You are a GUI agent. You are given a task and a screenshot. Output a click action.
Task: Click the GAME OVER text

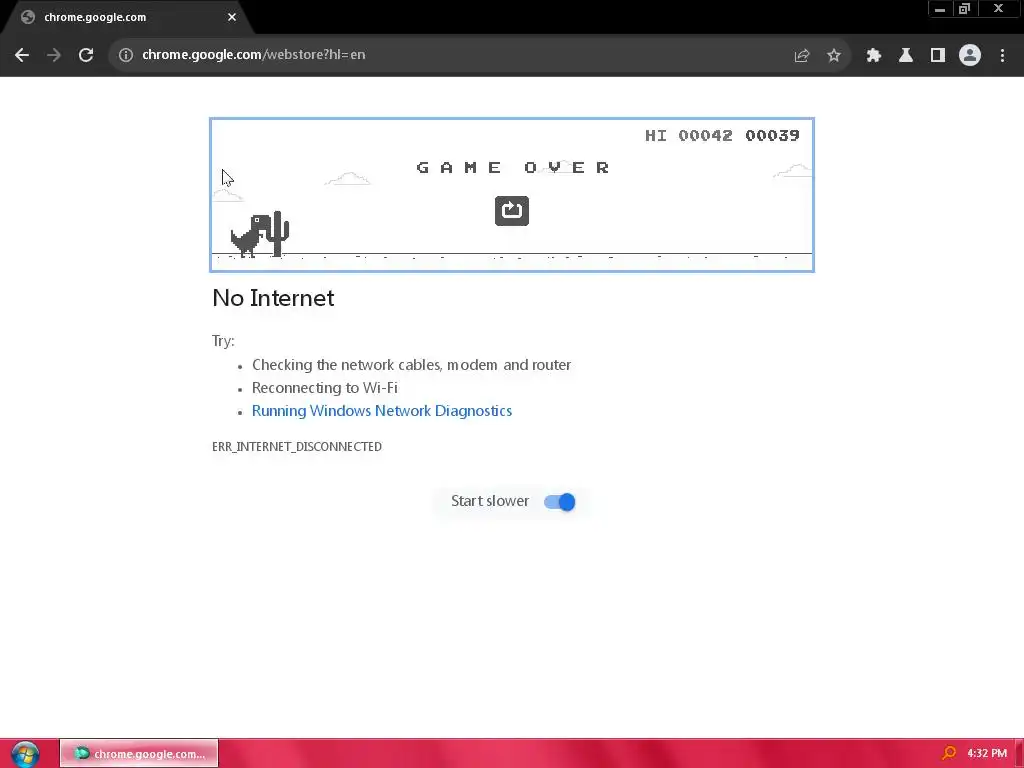click(513, 167)
